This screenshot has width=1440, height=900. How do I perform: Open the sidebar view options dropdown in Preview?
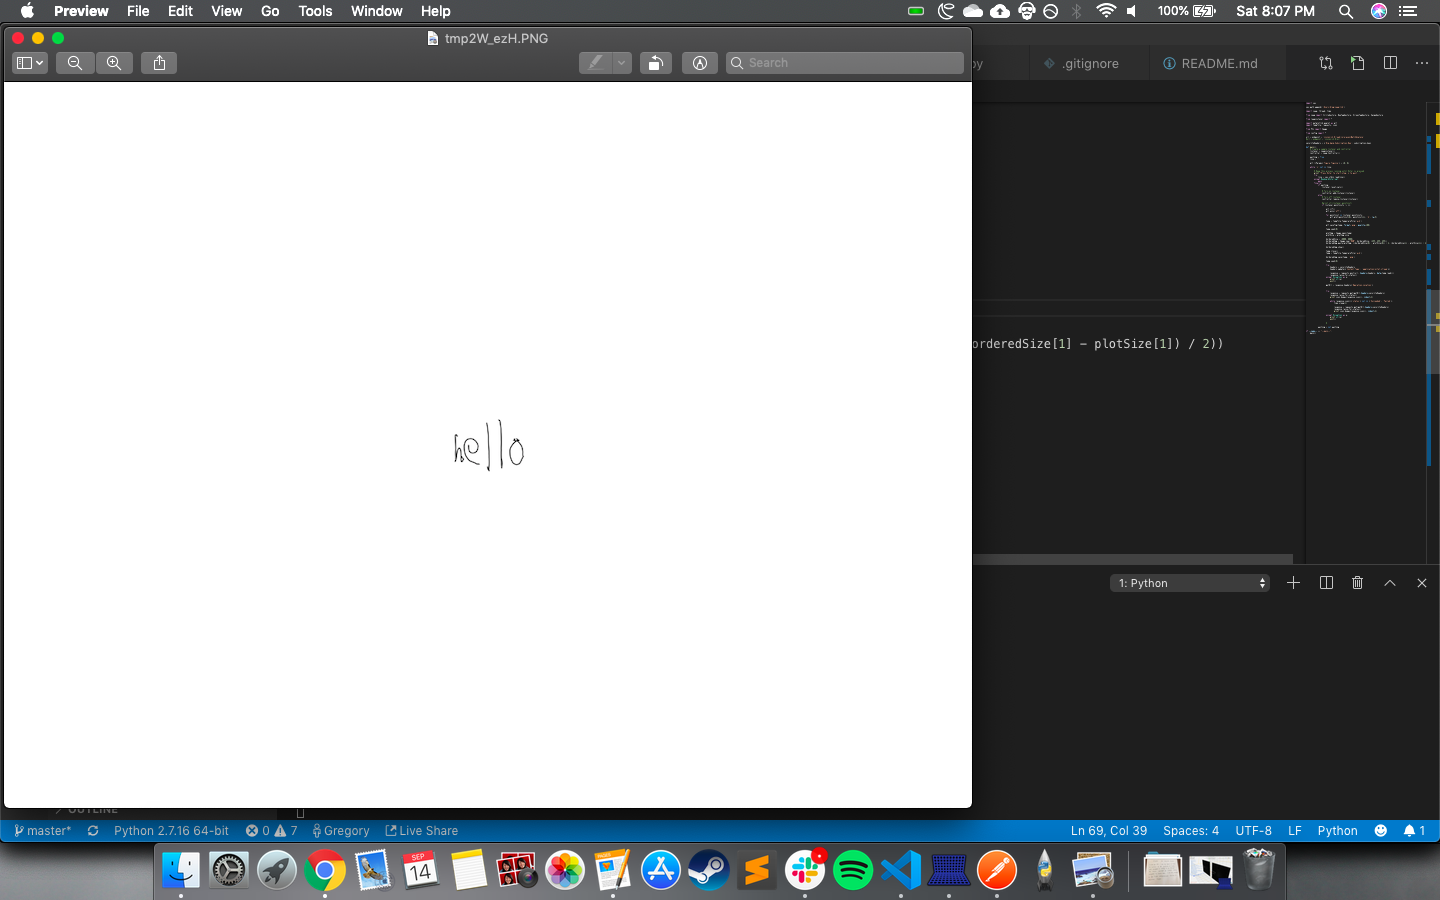(x=30, y=63)
